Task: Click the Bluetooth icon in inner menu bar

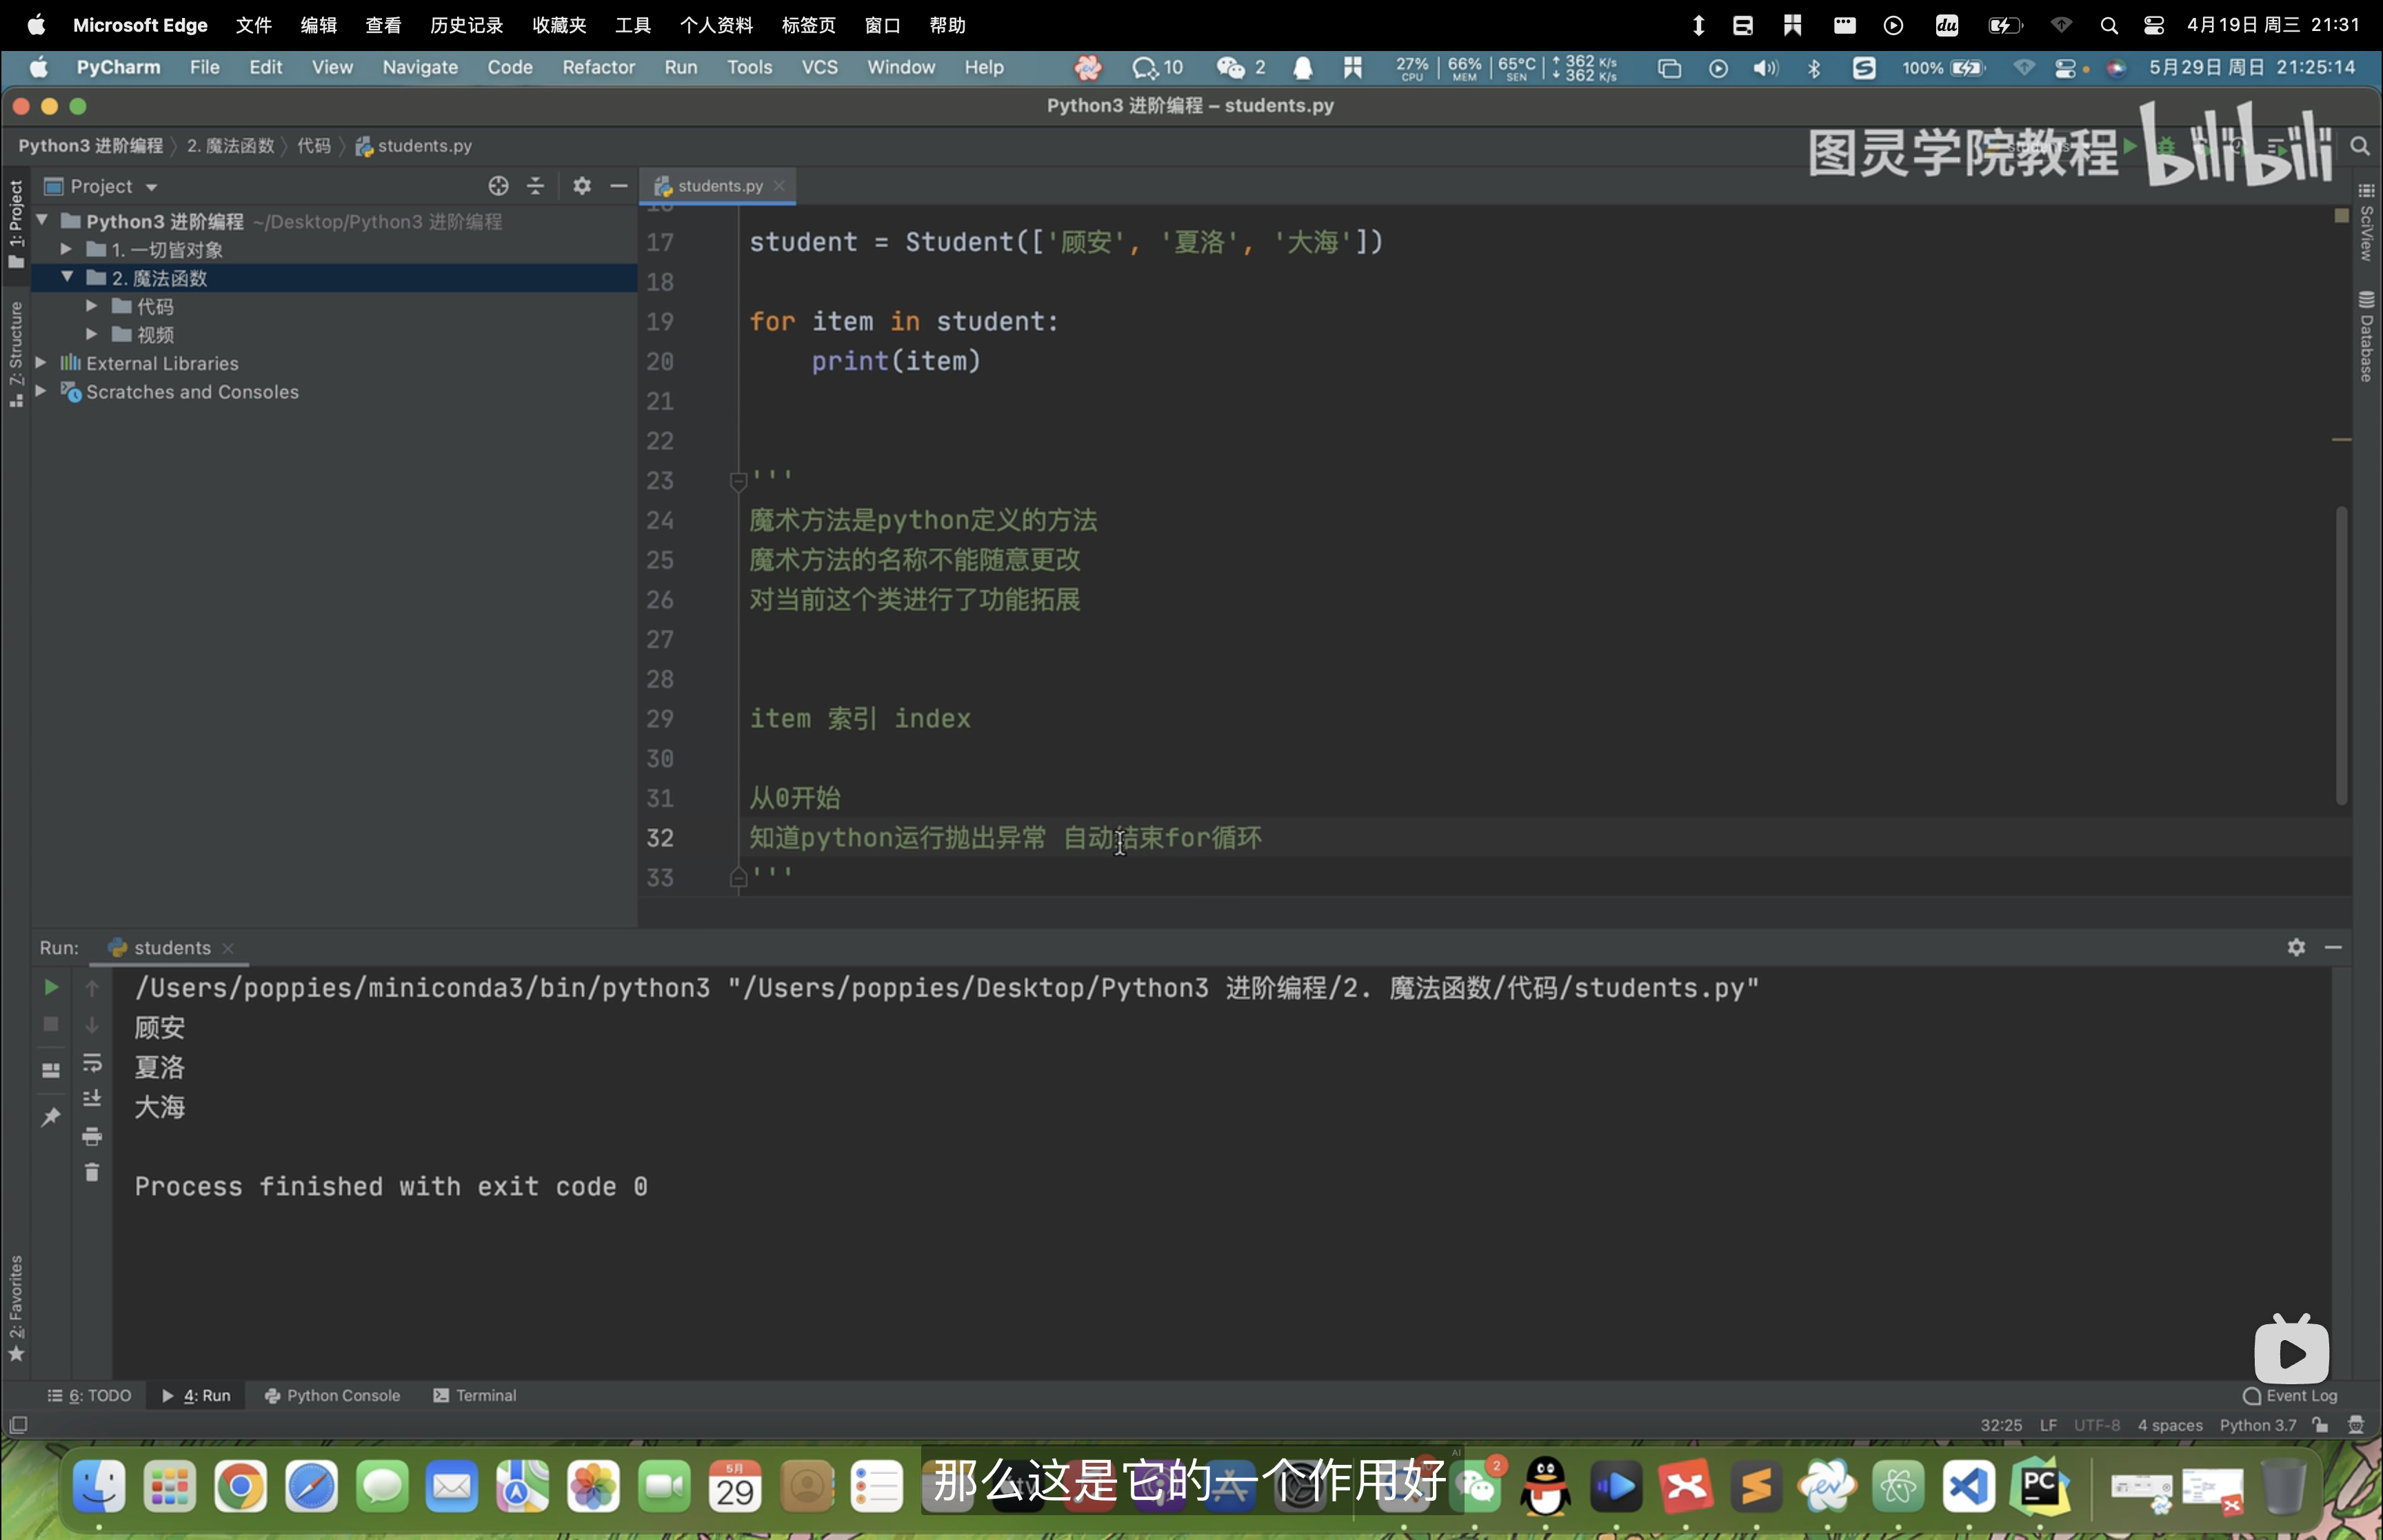Action: point(1814,68)
